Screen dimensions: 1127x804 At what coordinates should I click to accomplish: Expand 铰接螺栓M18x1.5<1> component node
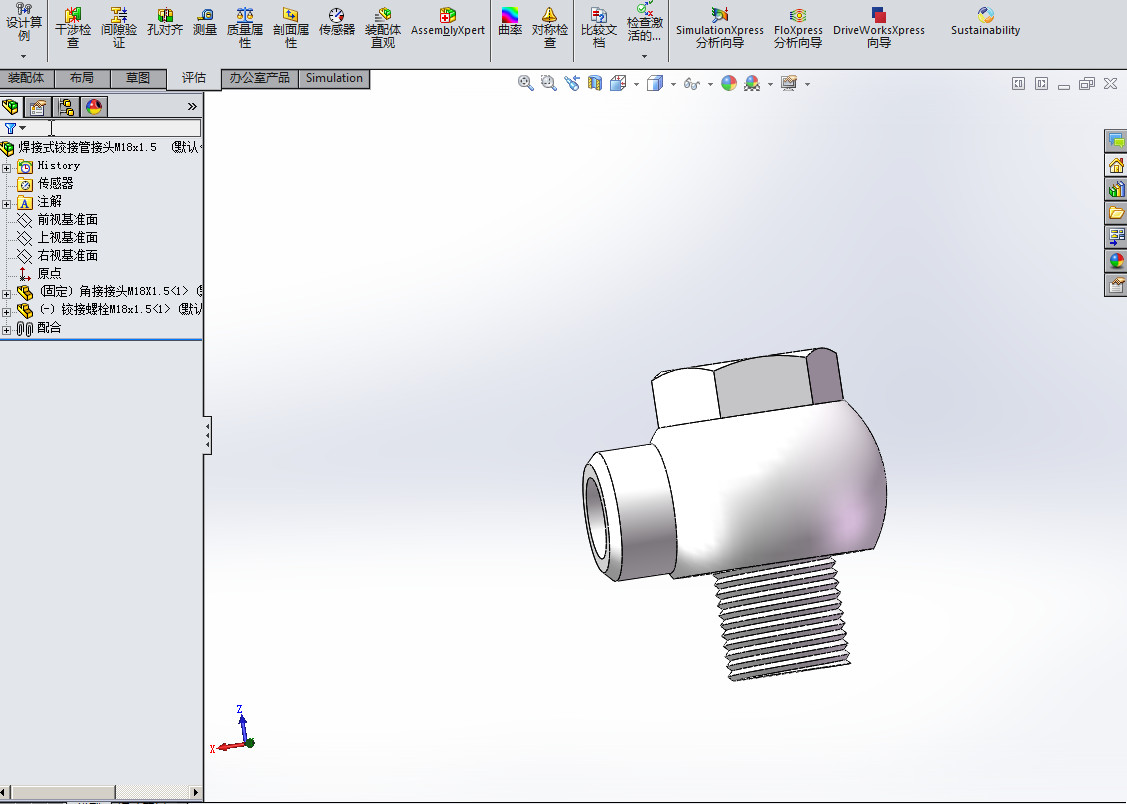coord(6,312)
